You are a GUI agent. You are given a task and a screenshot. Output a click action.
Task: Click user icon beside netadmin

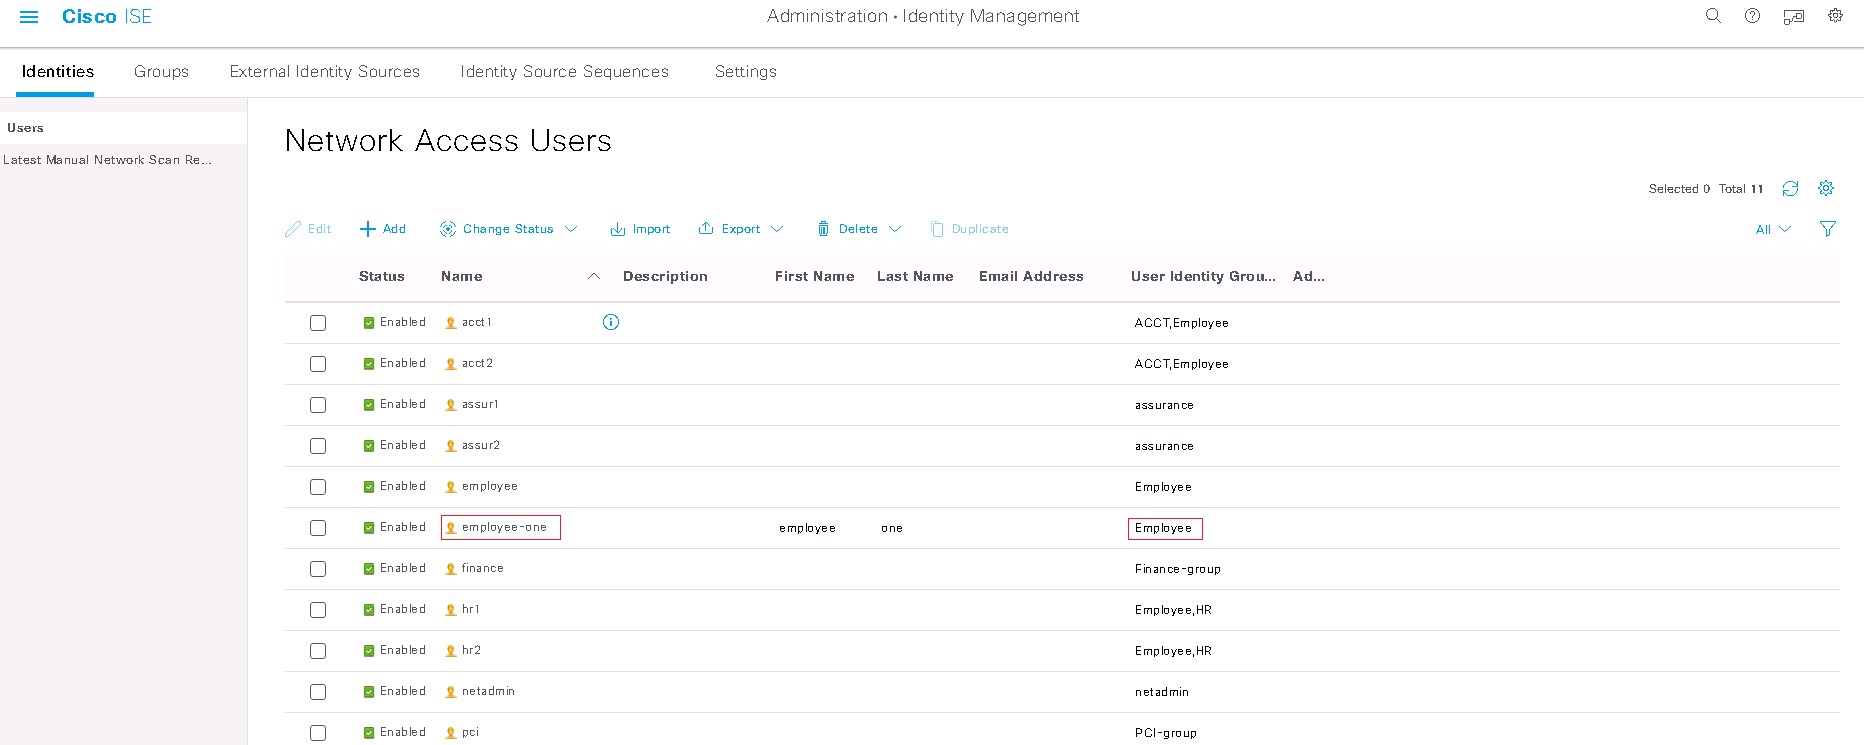tap(451, 692)
